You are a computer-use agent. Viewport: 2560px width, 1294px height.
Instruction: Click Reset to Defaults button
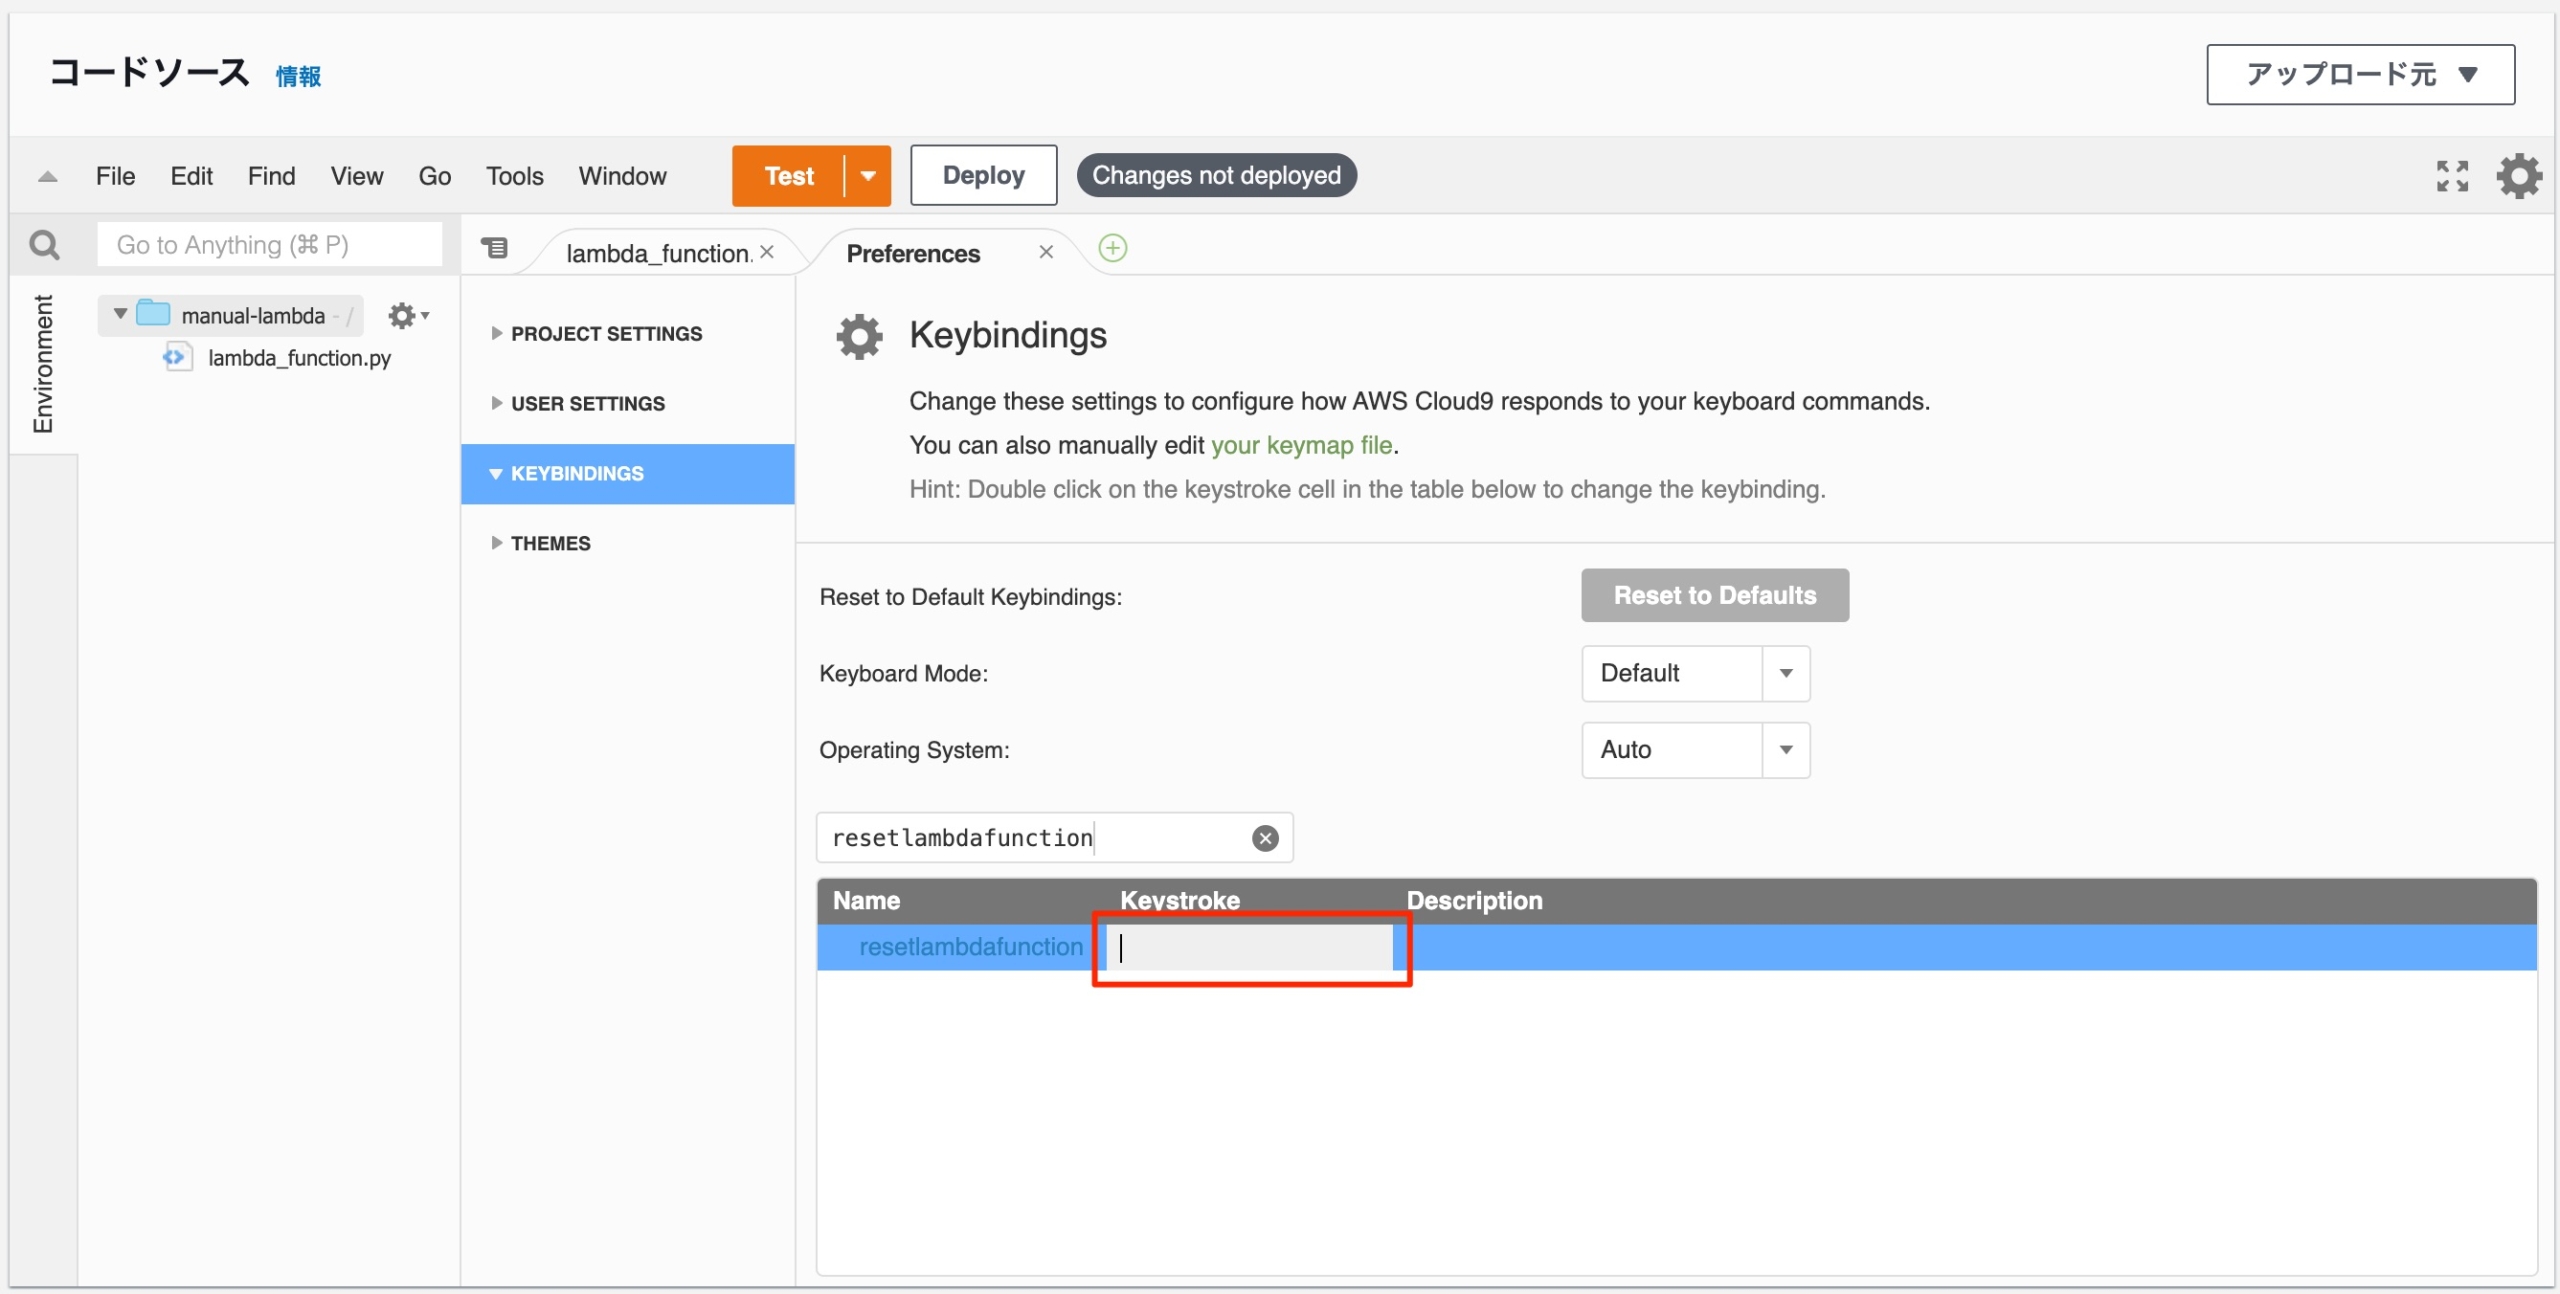[1714, 596]
